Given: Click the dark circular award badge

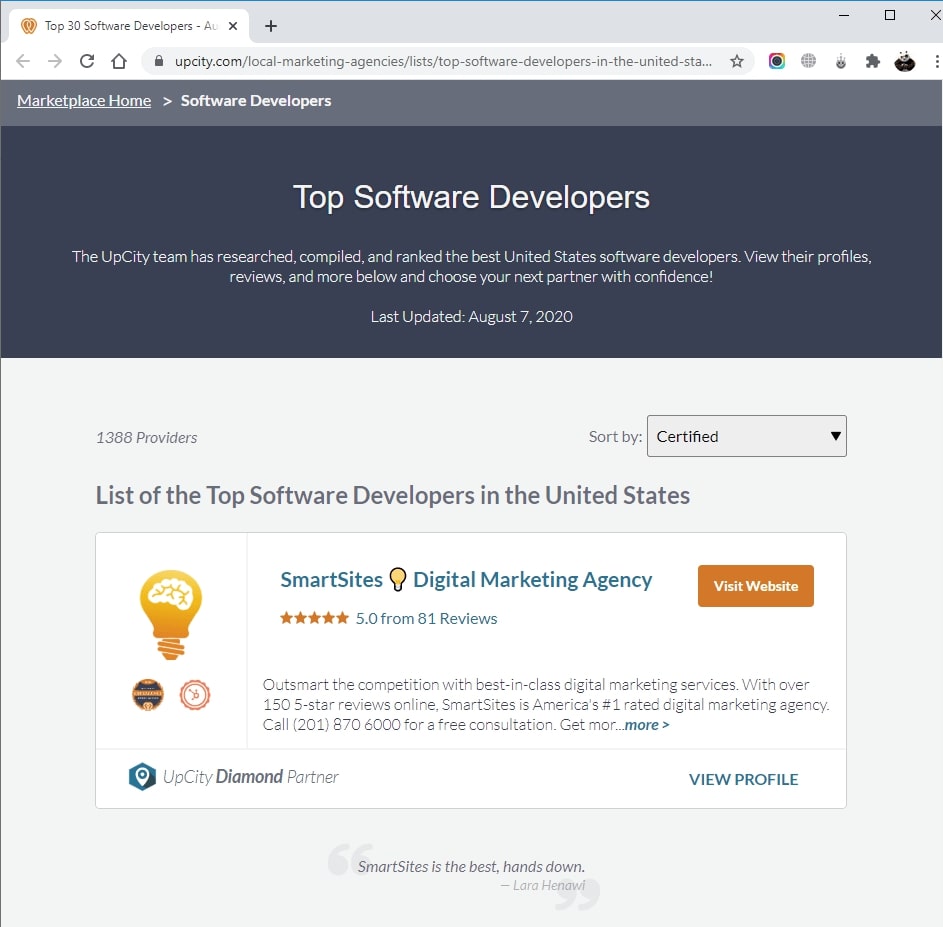Looking at the screenshot, I should tap(148, 695).
